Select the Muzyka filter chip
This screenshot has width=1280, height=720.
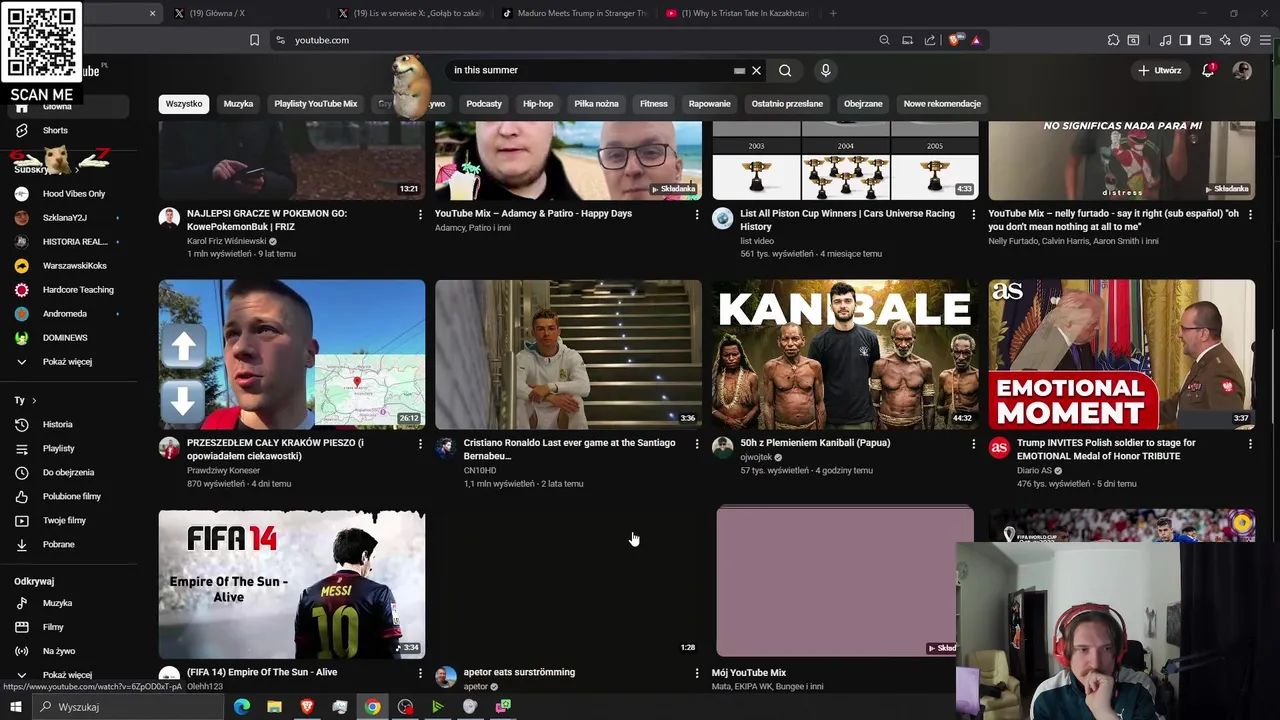pyautogui.click(x=238, y=104)
